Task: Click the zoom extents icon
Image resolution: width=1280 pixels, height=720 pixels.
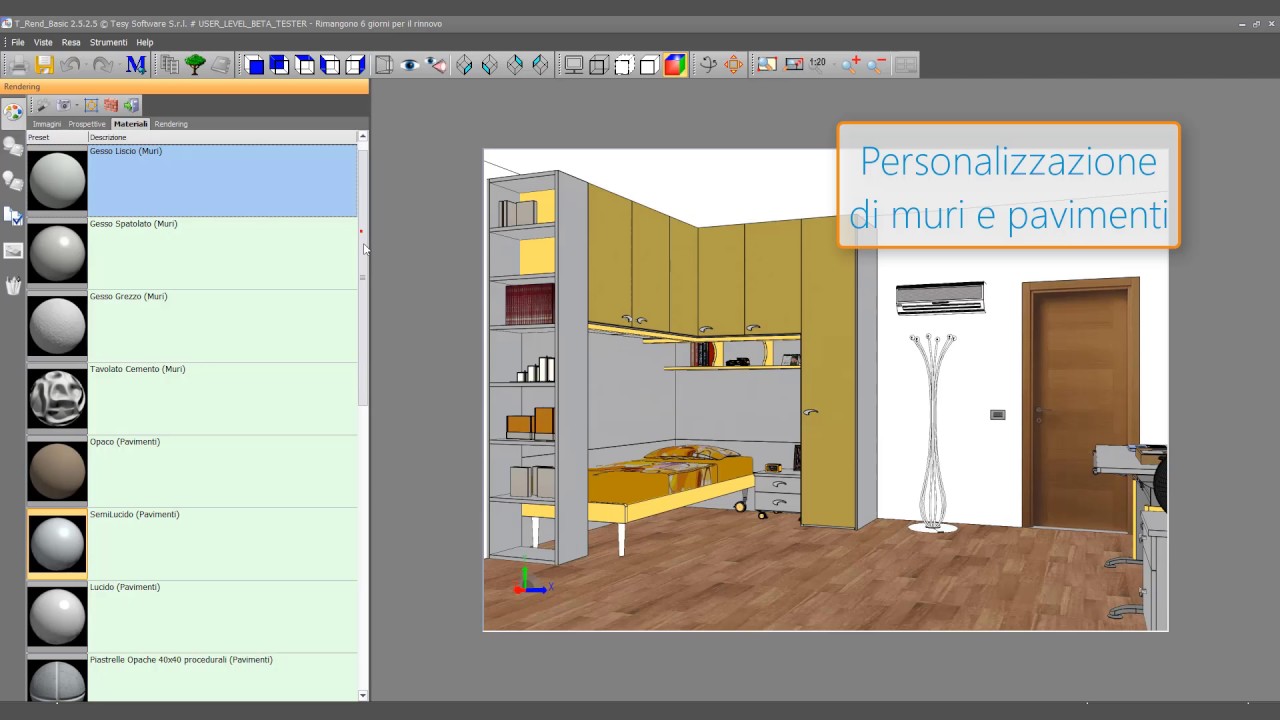Action: tap(794, 65)
